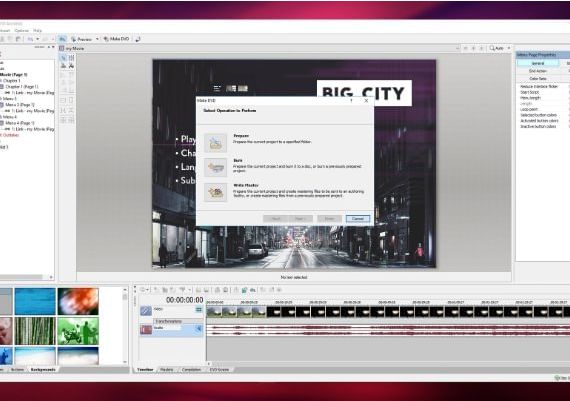This screenshot has height=401, width=570.
Task: Click the red audio track icon
Action: 146,330
